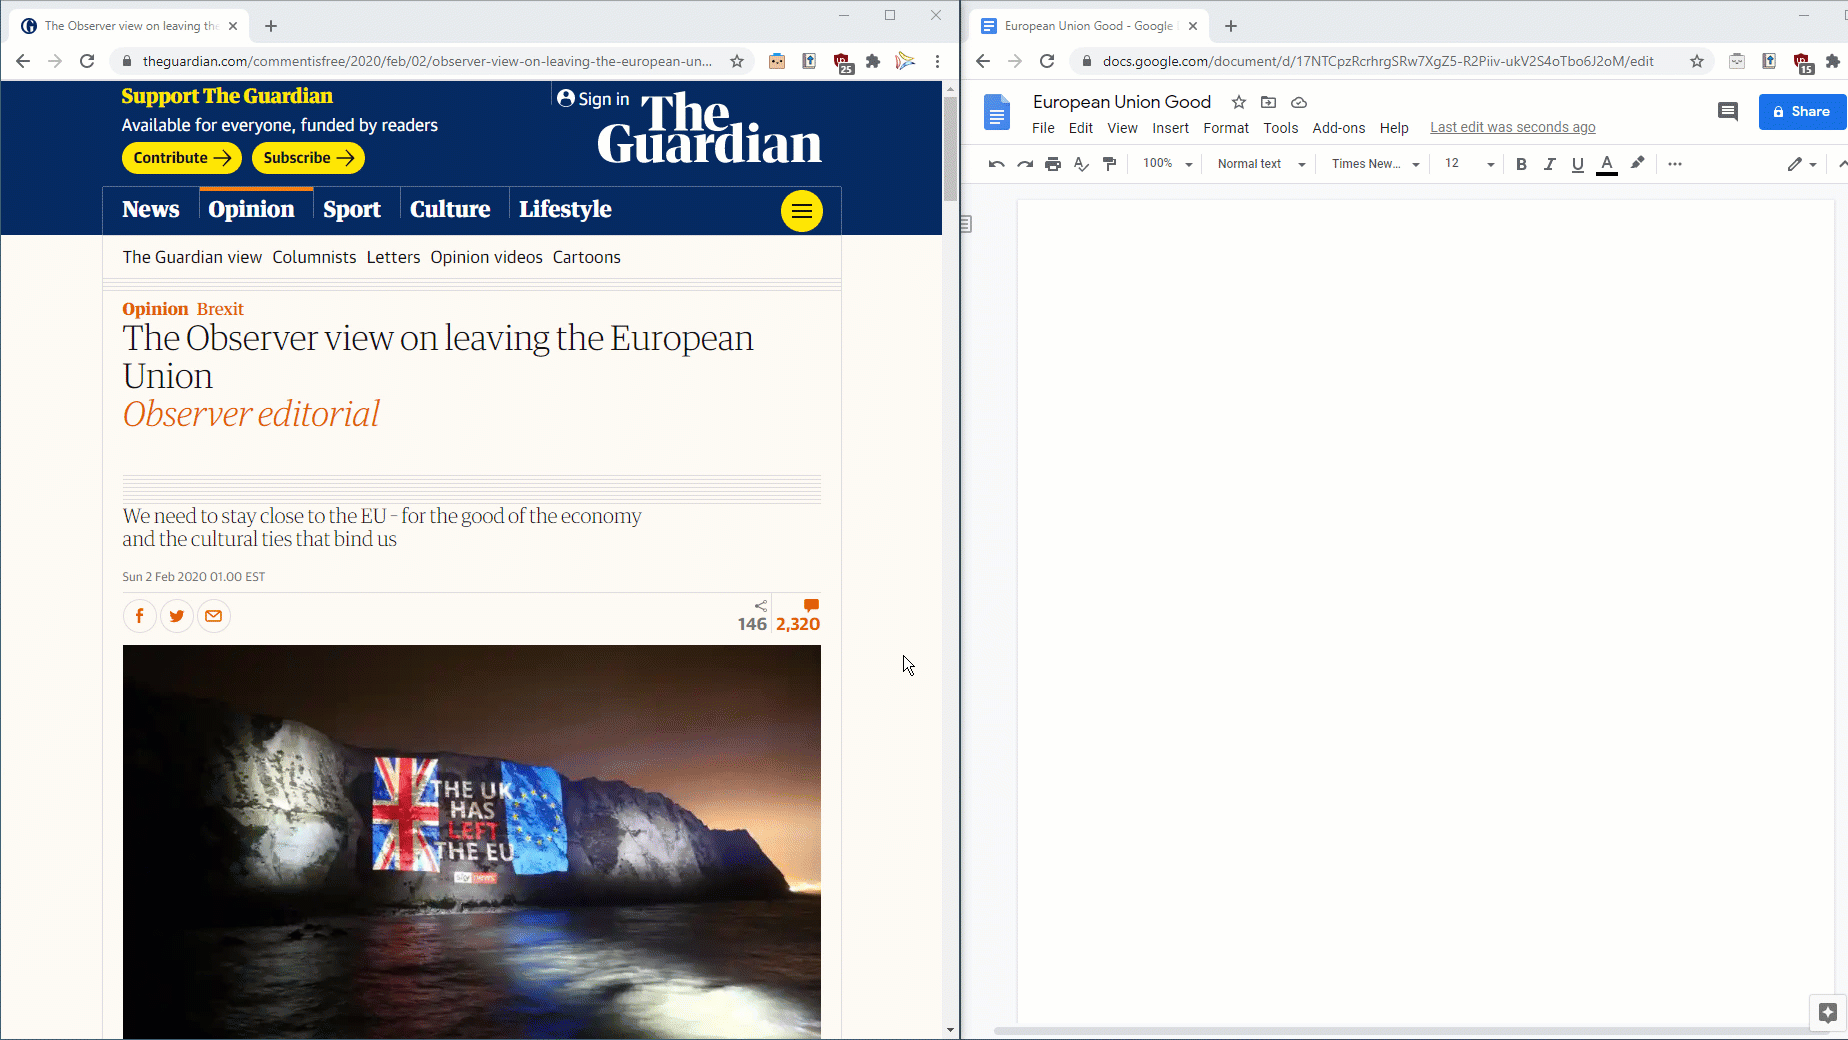The image size is (1848, 1040).
Task: Open the Explore button in Docs
Action: point(1828,1012)
